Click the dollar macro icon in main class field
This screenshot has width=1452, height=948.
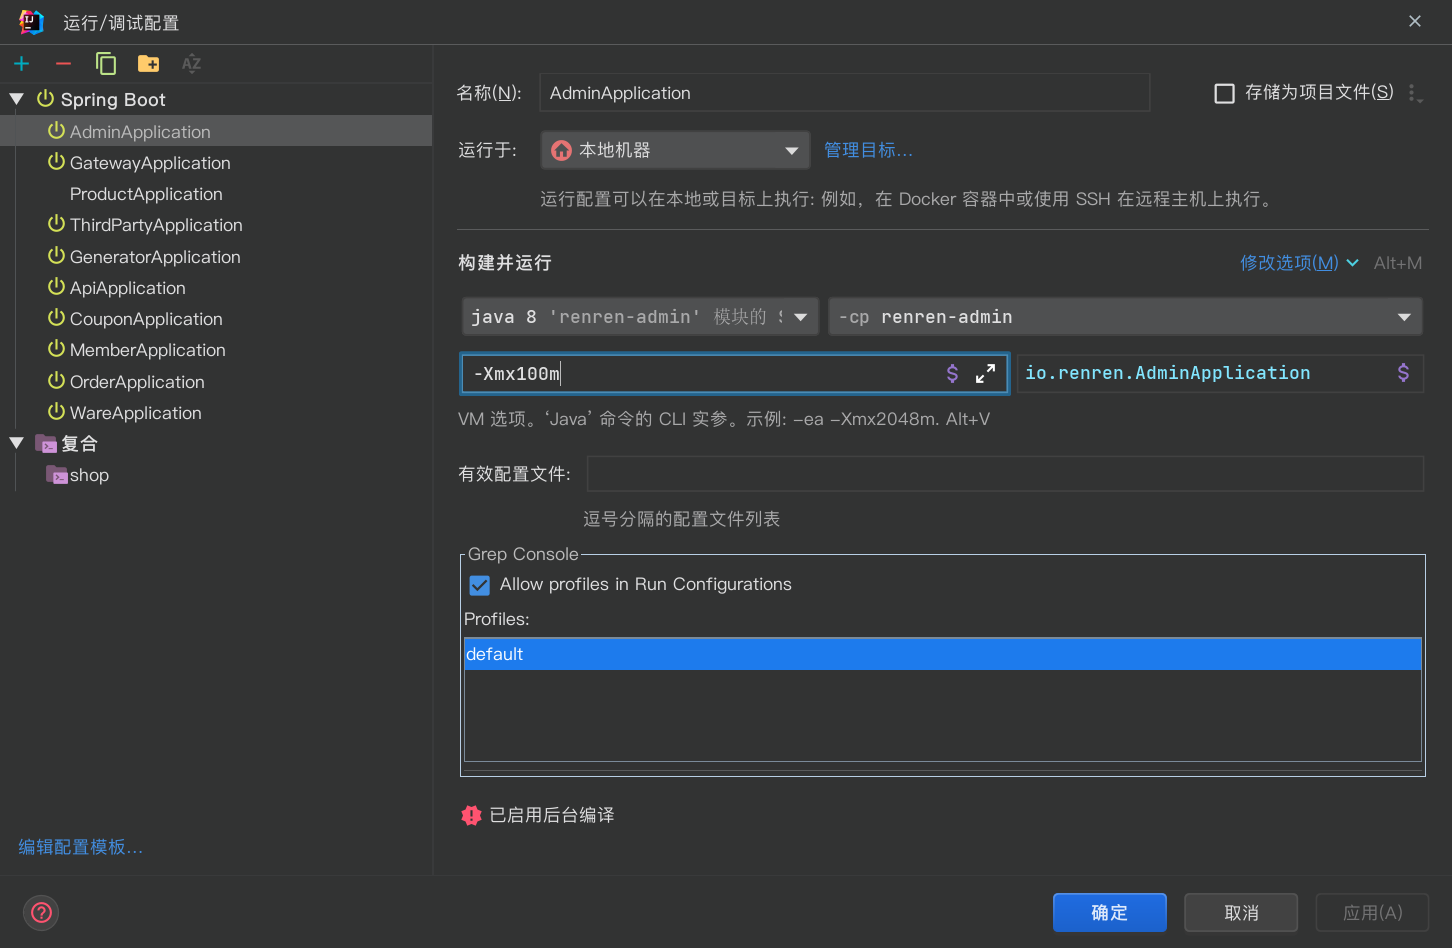click(x=1403, y=373)
